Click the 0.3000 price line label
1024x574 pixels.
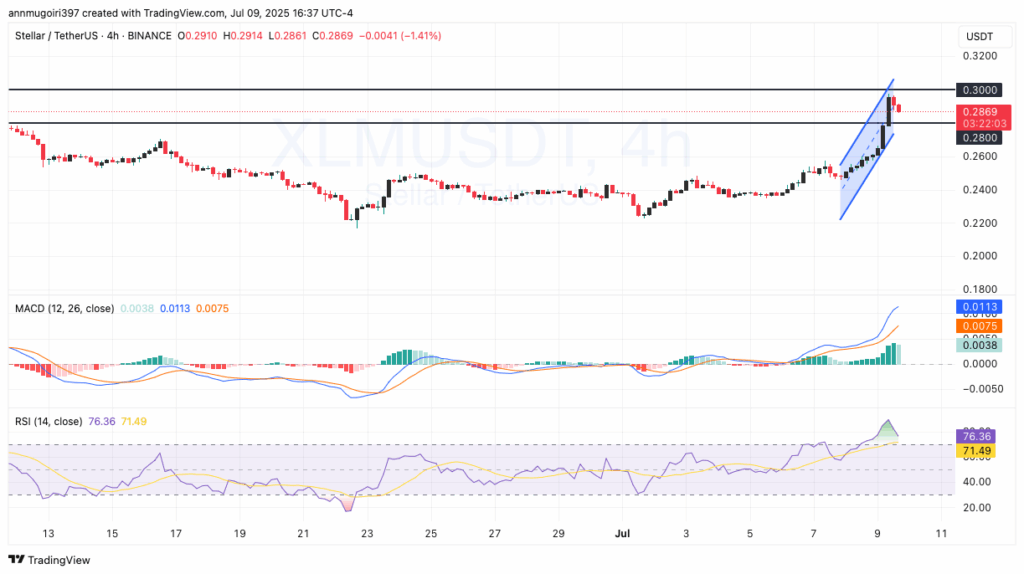coord(979,90)
